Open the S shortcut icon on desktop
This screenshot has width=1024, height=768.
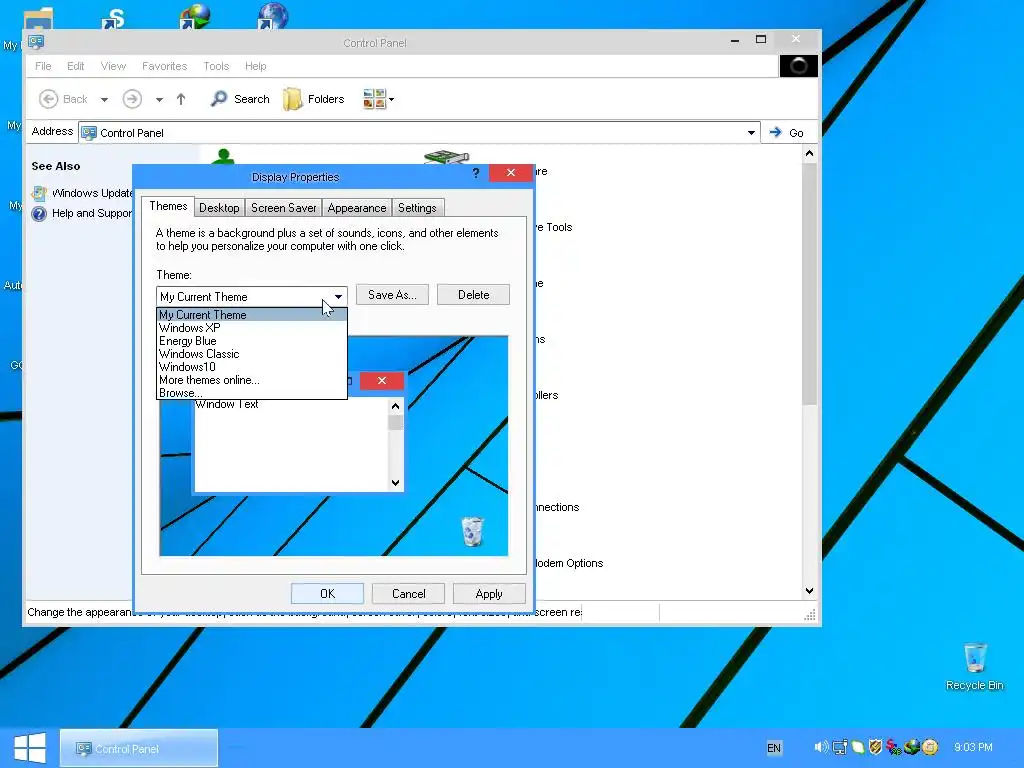(114, 17)
